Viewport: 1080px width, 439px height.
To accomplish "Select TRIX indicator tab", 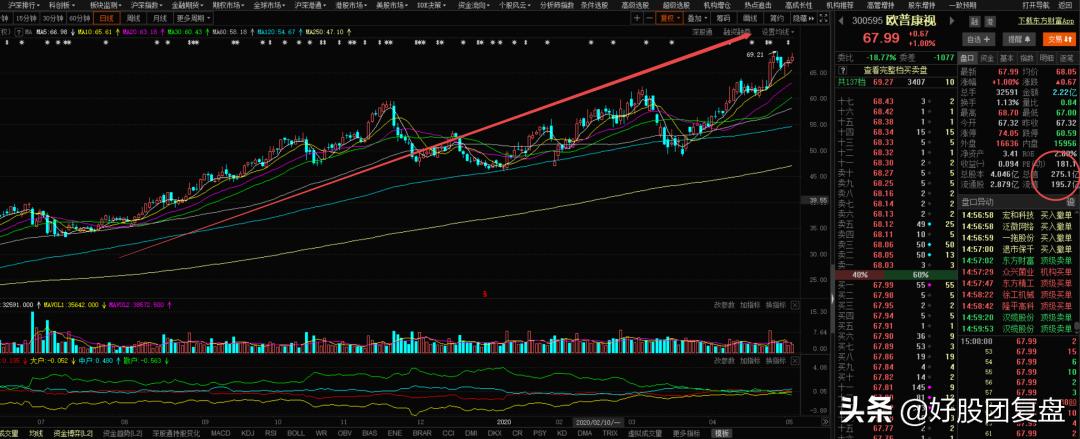I will (610, 433).
